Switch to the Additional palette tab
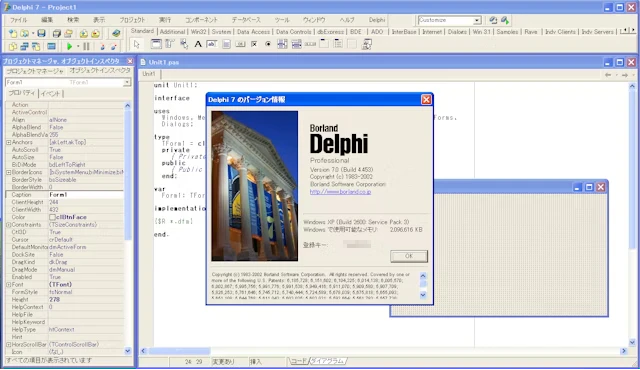Viewport: 640px width, 370px height. click(x=172, y=31)
